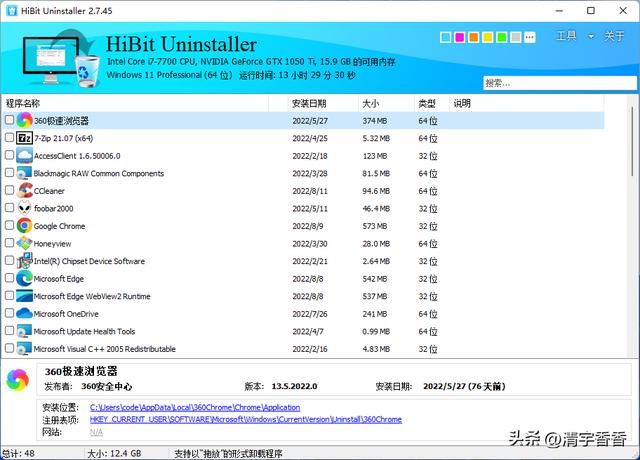Click the 241 MB size of OneDrive
The height and width of the screenshot is (460, 640).
coord(375,314)
